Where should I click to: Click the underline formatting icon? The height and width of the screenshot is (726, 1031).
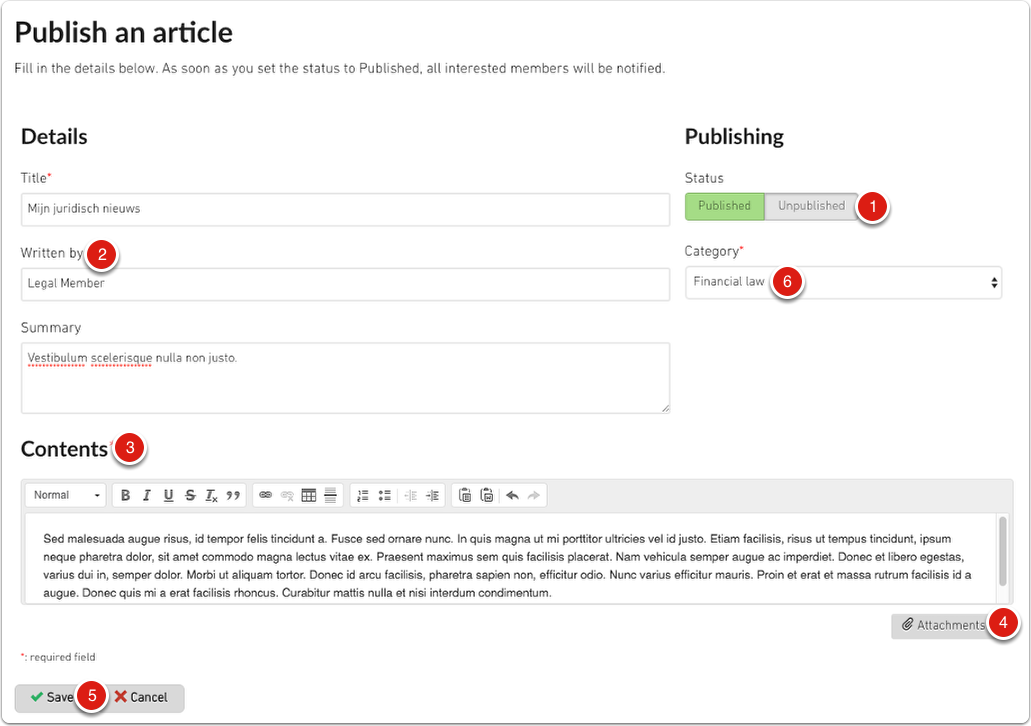(168, 495)
